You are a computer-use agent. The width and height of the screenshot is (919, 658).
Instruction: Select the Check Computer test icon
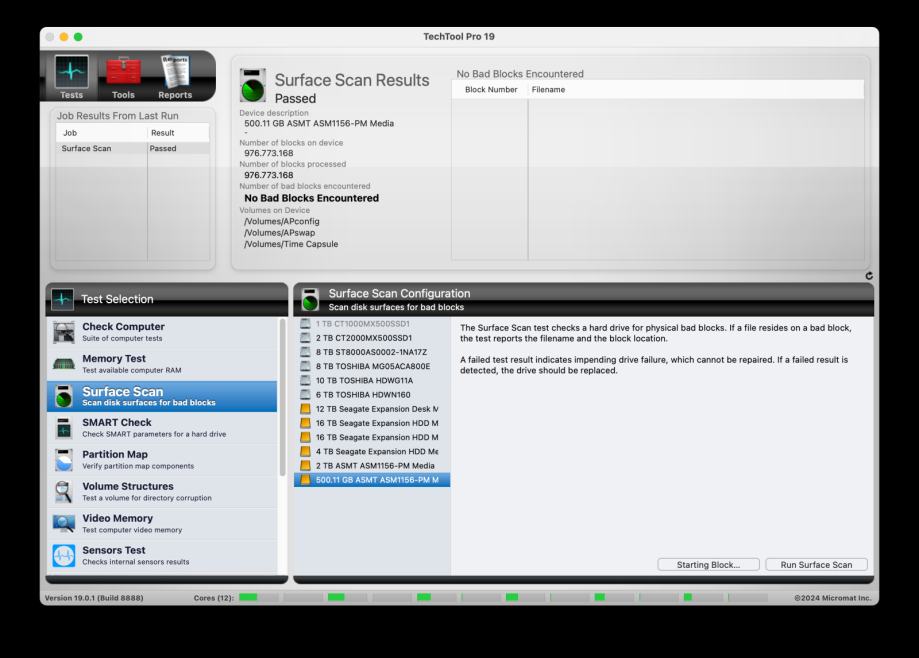click(x=64, y=332)
